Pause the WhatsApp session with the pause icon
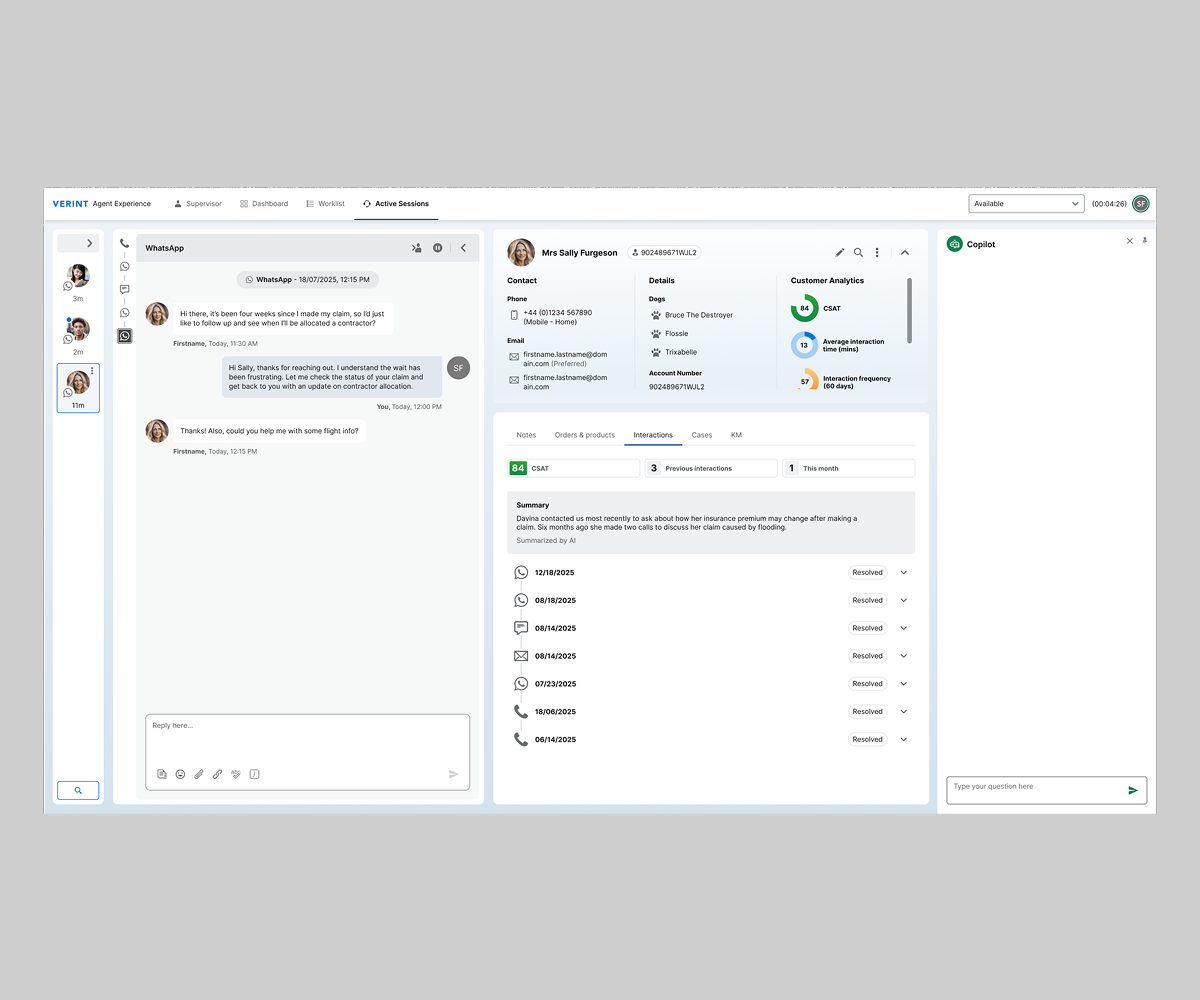Viewport: 1200px width, 1000px height. coord(438,248)
